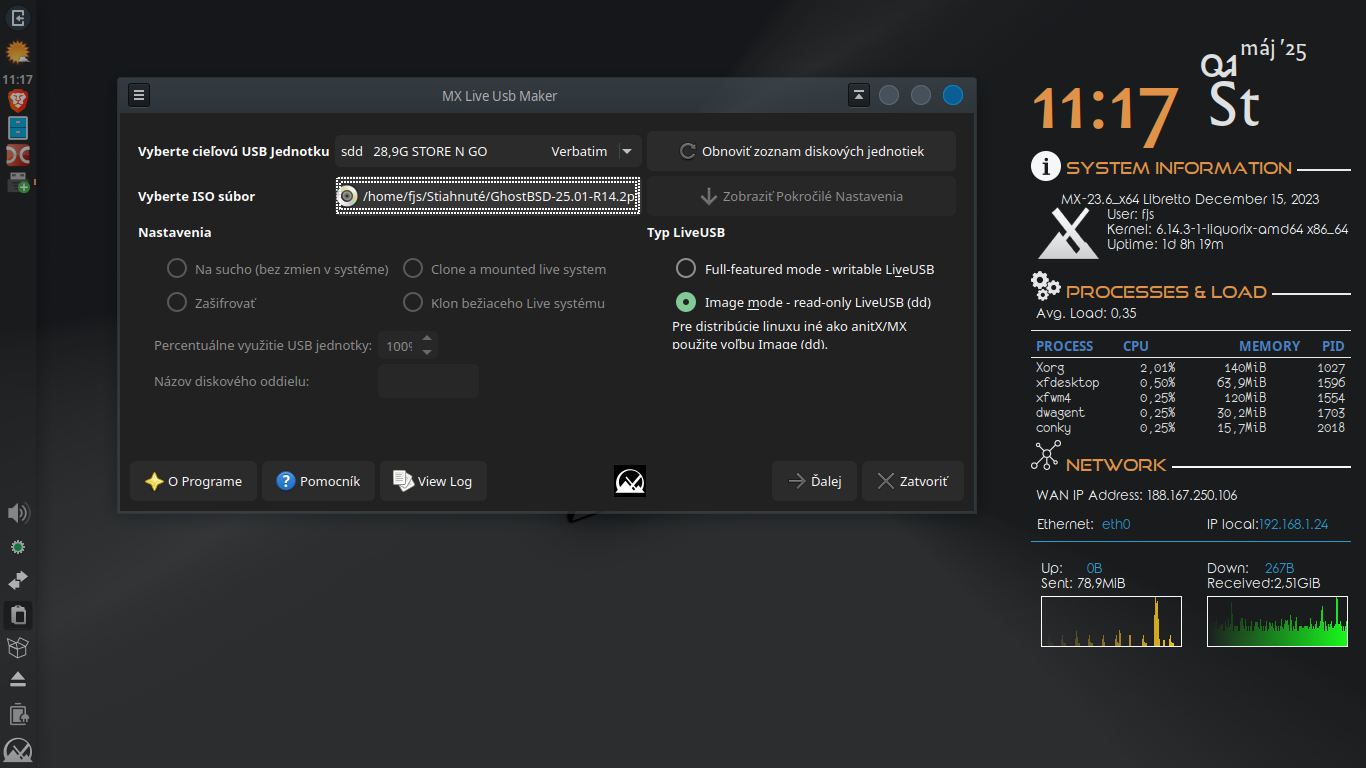Click the NETWORK nodes icon in Conky

[x=1045, y=457]
